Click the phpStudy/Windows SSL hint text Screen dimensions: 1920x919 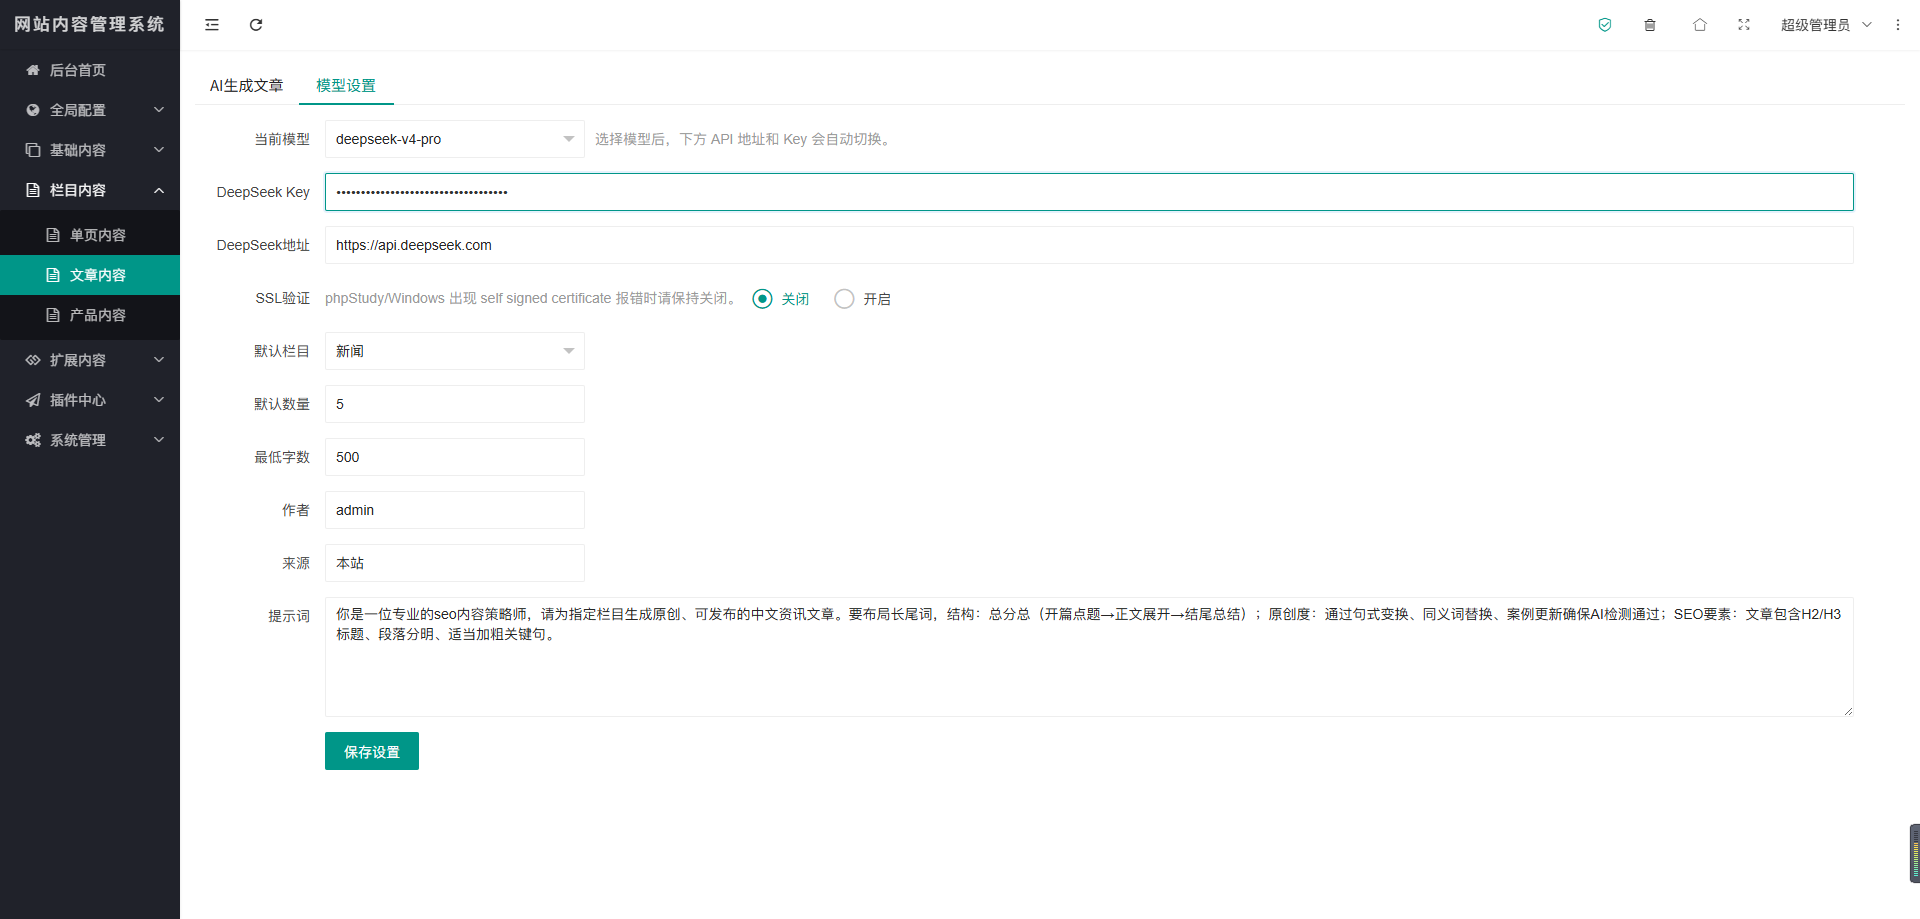pos(533,298)
